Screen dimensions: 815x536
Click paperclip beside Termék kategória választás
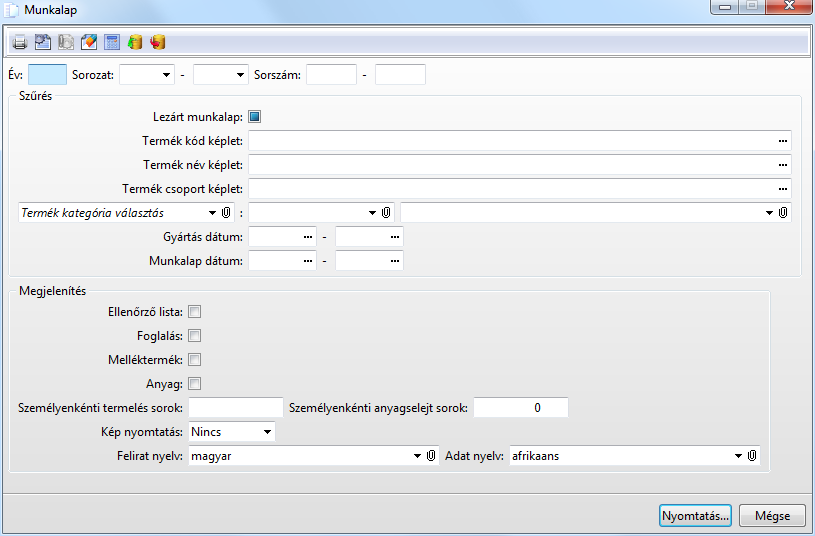[226, 213]
